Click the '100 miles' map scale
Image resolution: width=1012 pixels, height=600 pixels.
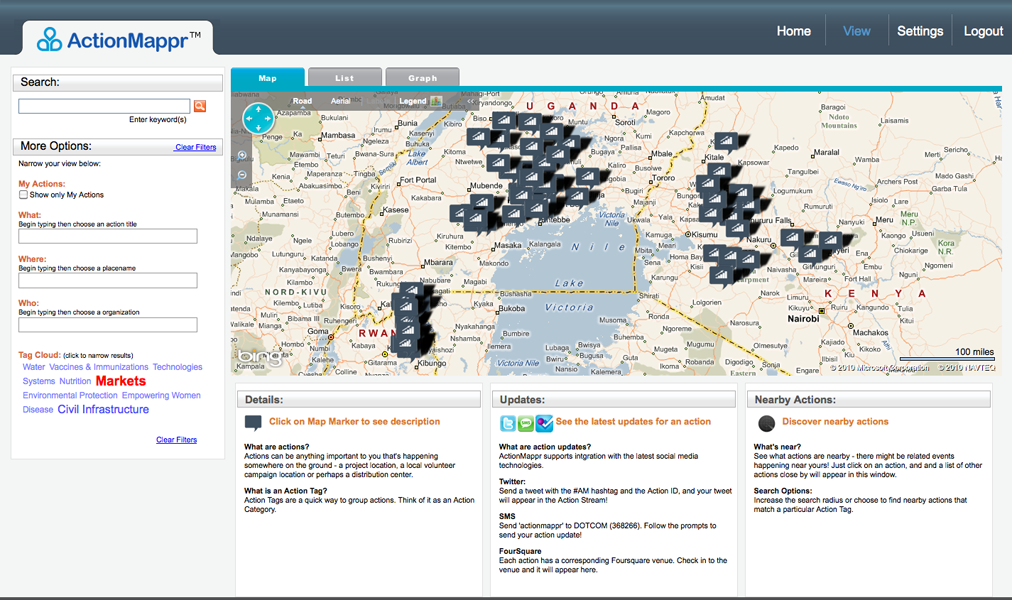point(975,352)
